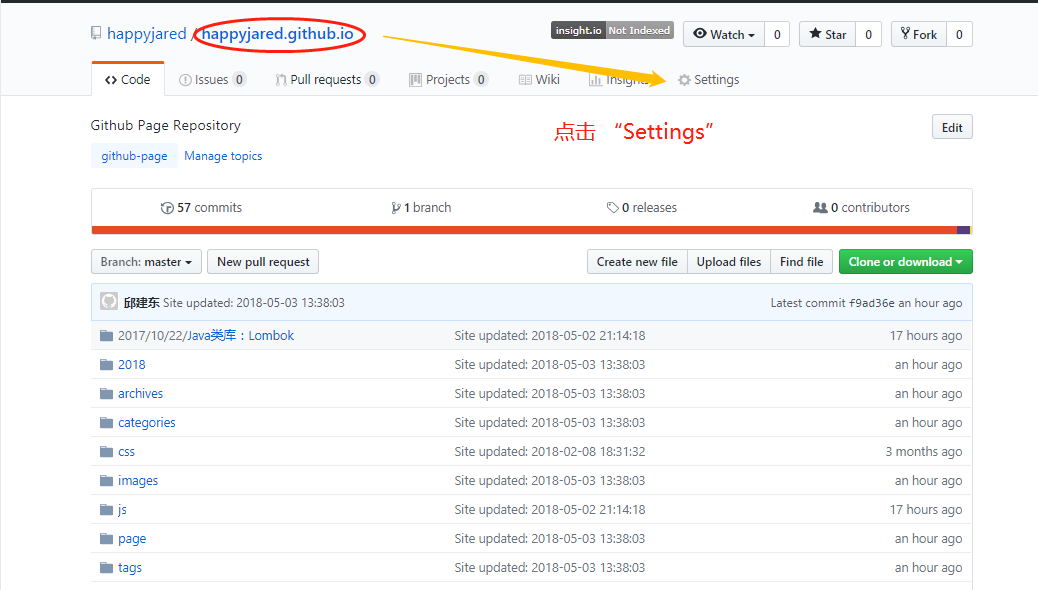Click the folder icon of page

(106, 539)
